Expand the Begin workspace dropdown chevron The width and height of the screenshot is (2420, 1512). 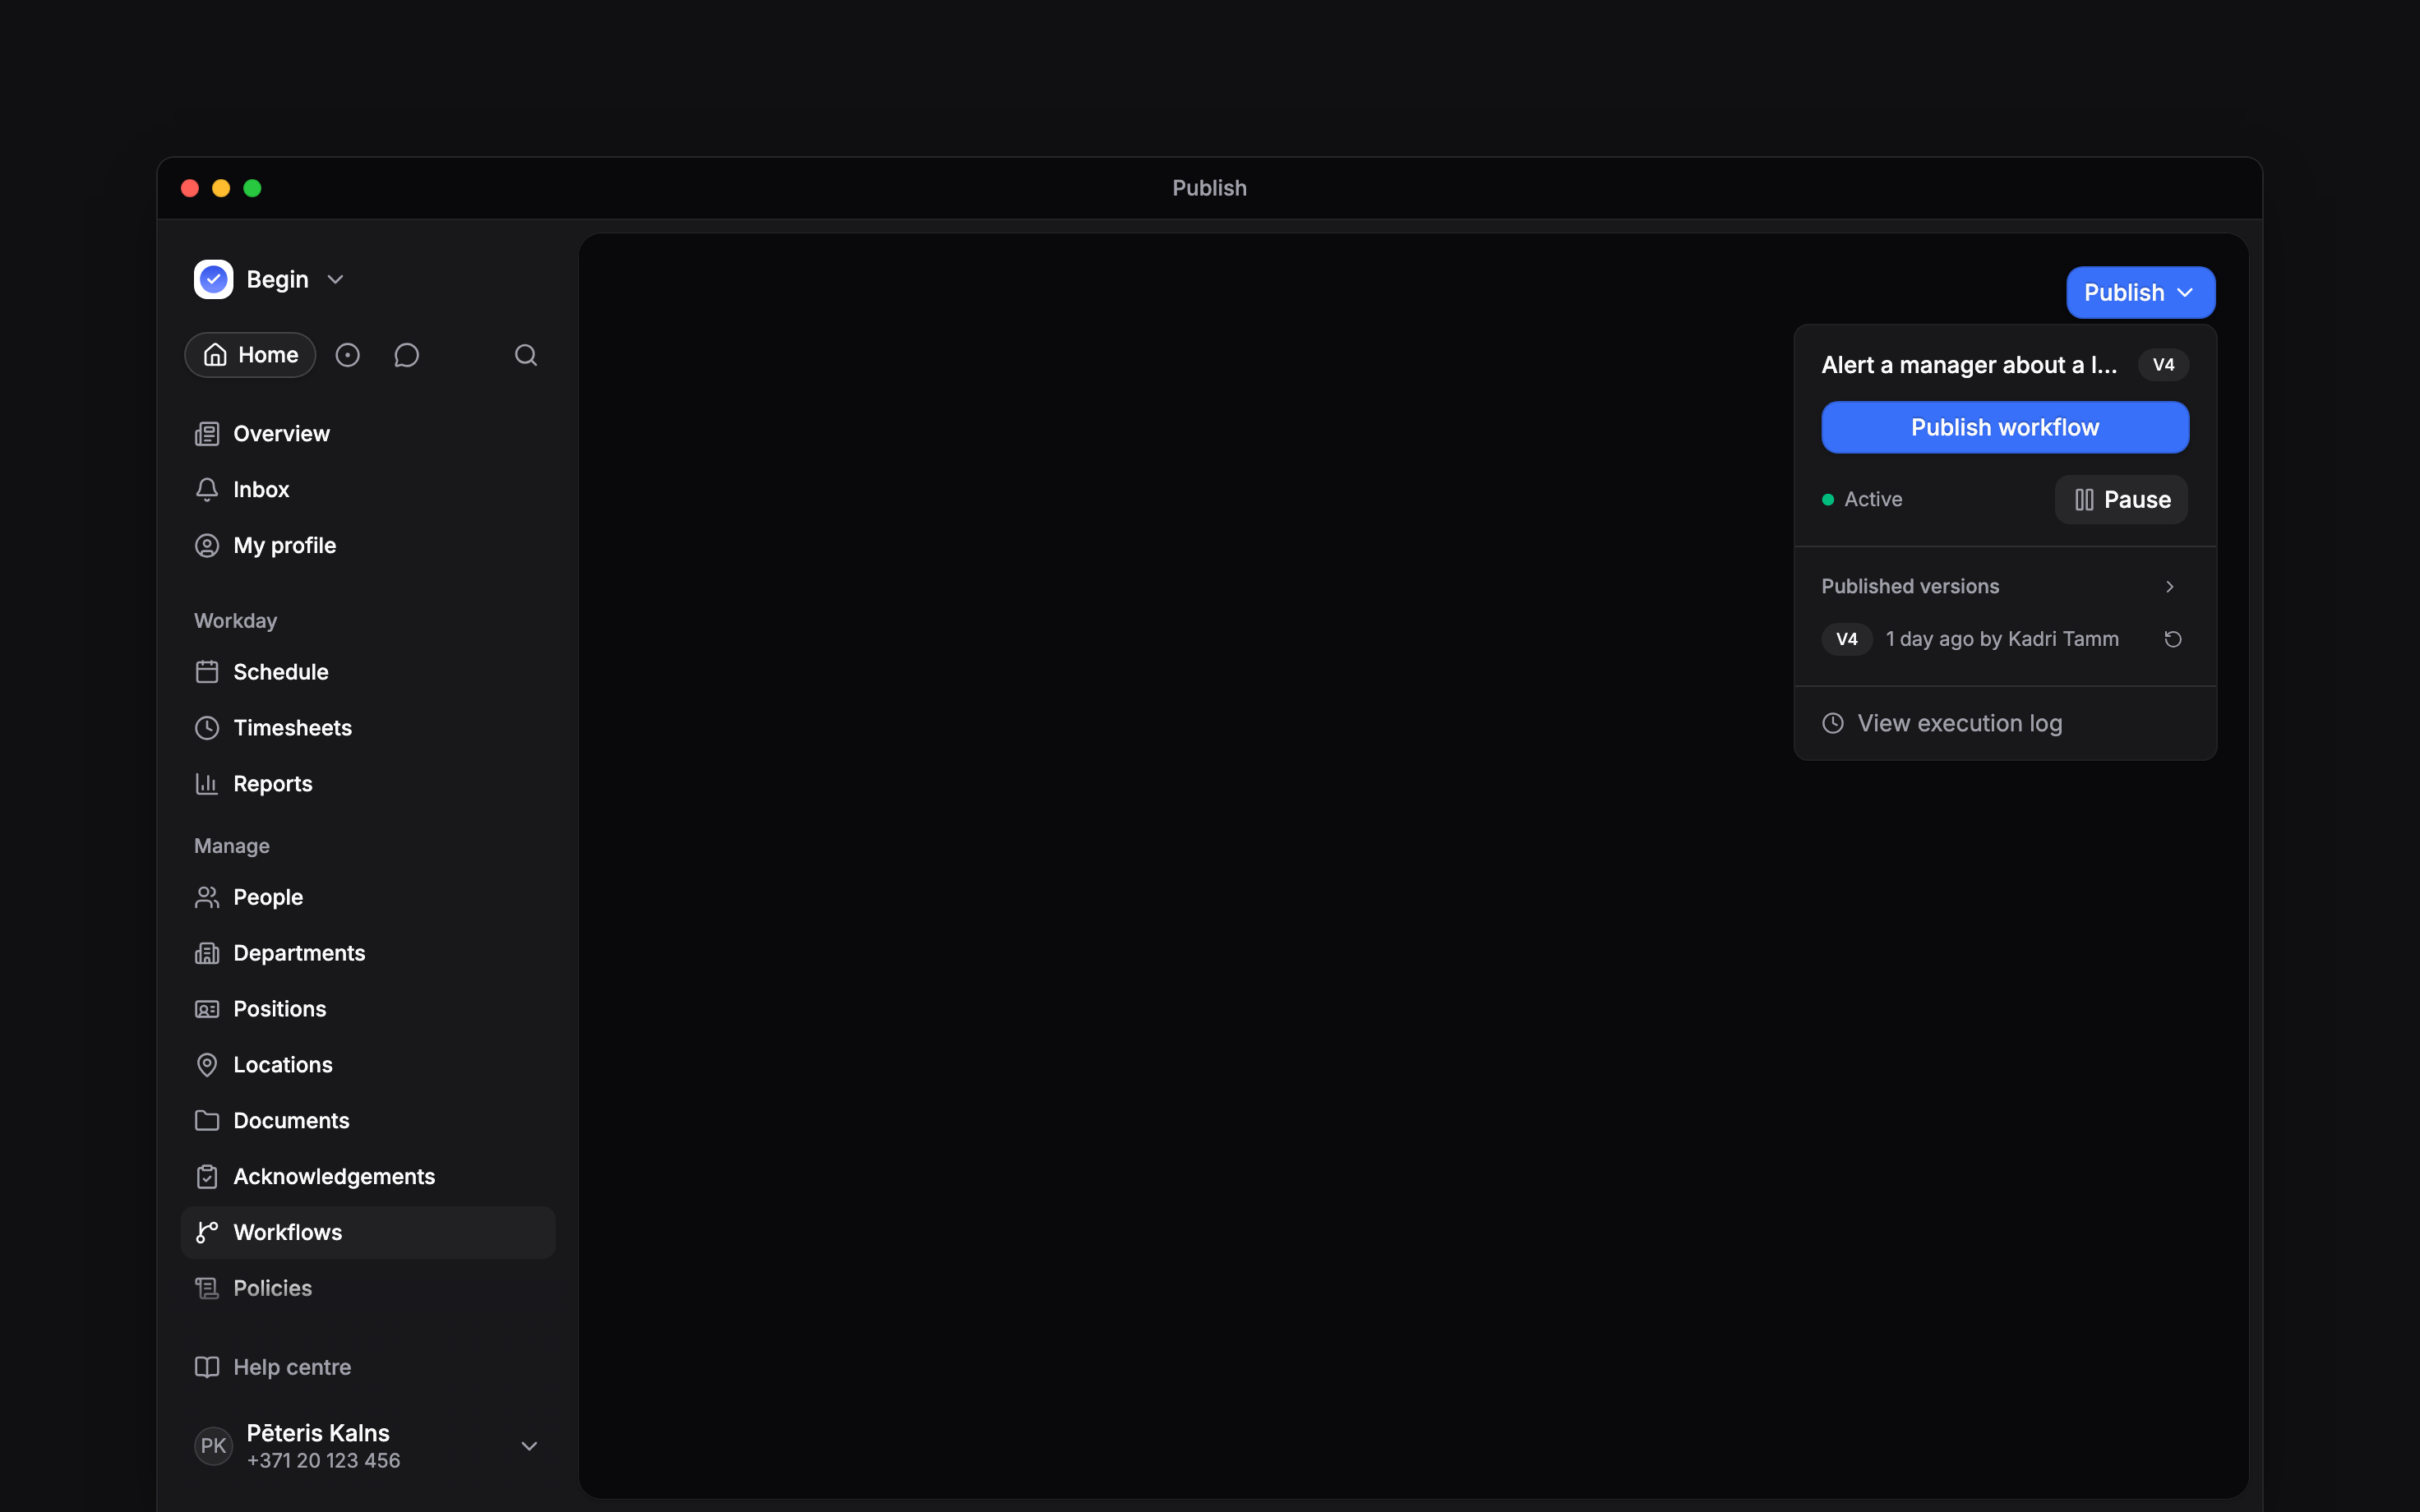pos(336,280)
